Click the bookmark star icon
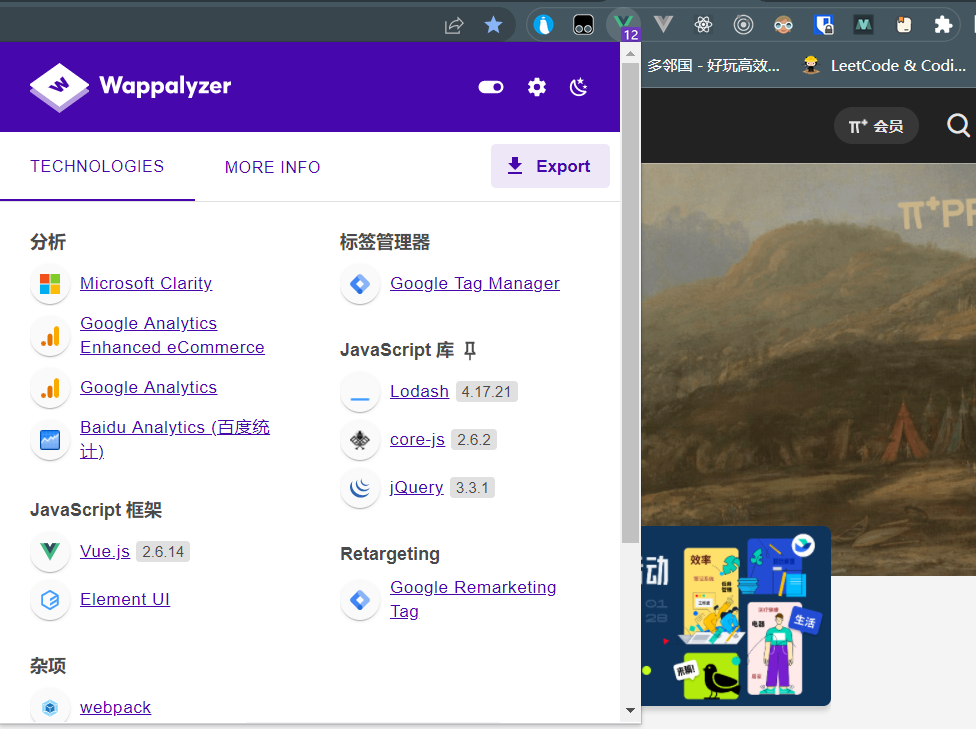The image size is (976, 729). pyautogui.click(x=494, y=25)
